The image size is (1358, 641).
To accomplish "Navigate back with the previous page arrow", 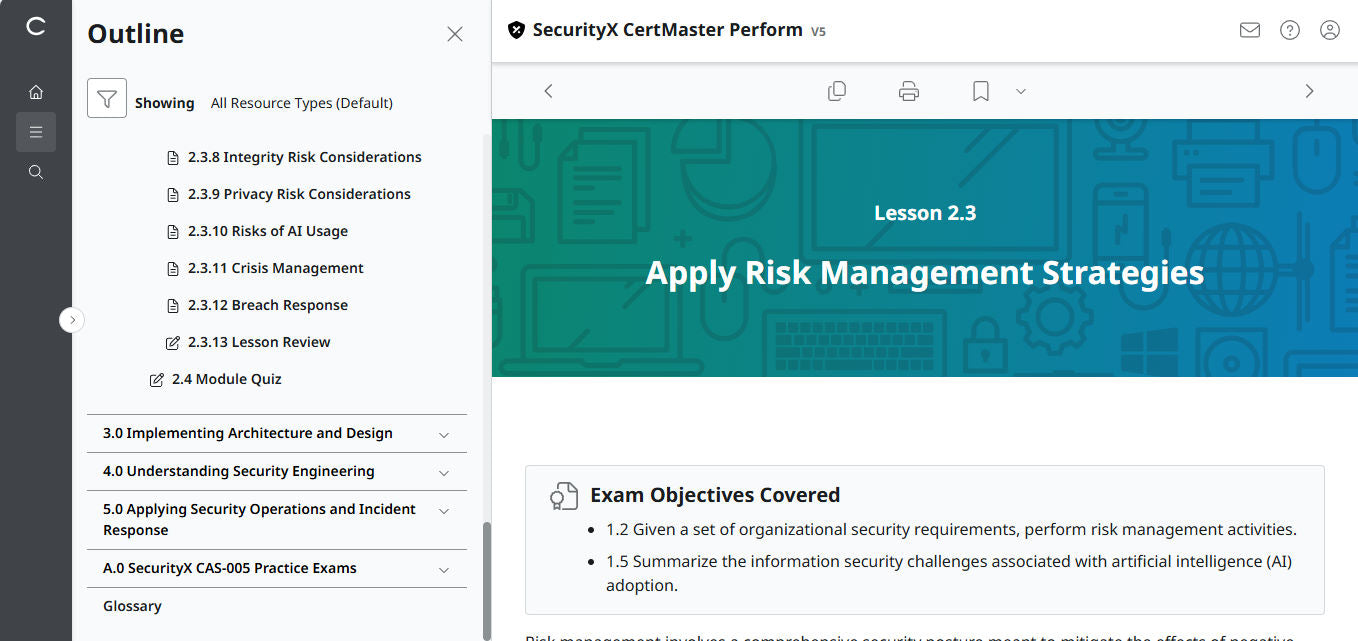I will [548, 90].
